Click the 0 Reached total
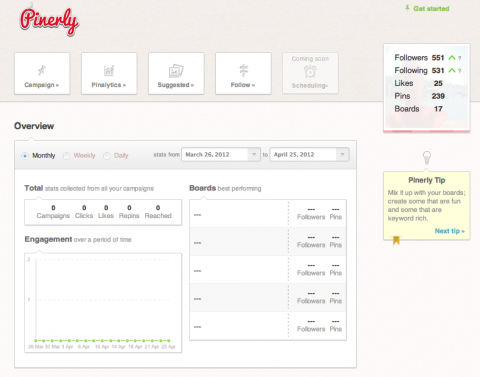The height and width of the screenshot is (377, 480). [158, 212]
